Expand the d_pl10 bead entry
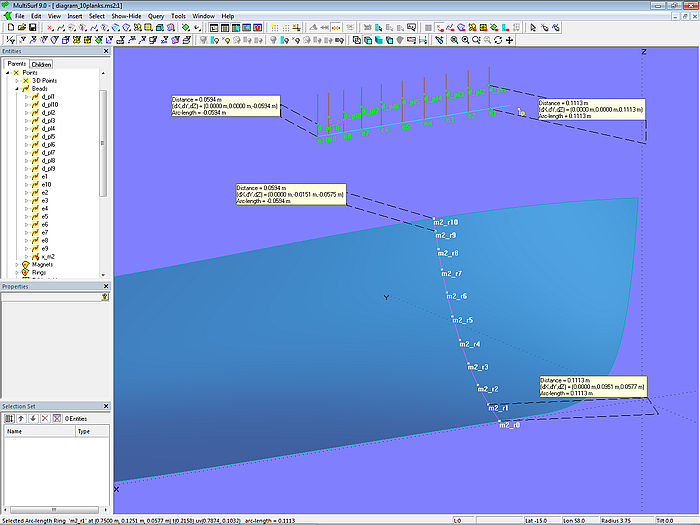This screenshot has width=700, height=525. 27,104
